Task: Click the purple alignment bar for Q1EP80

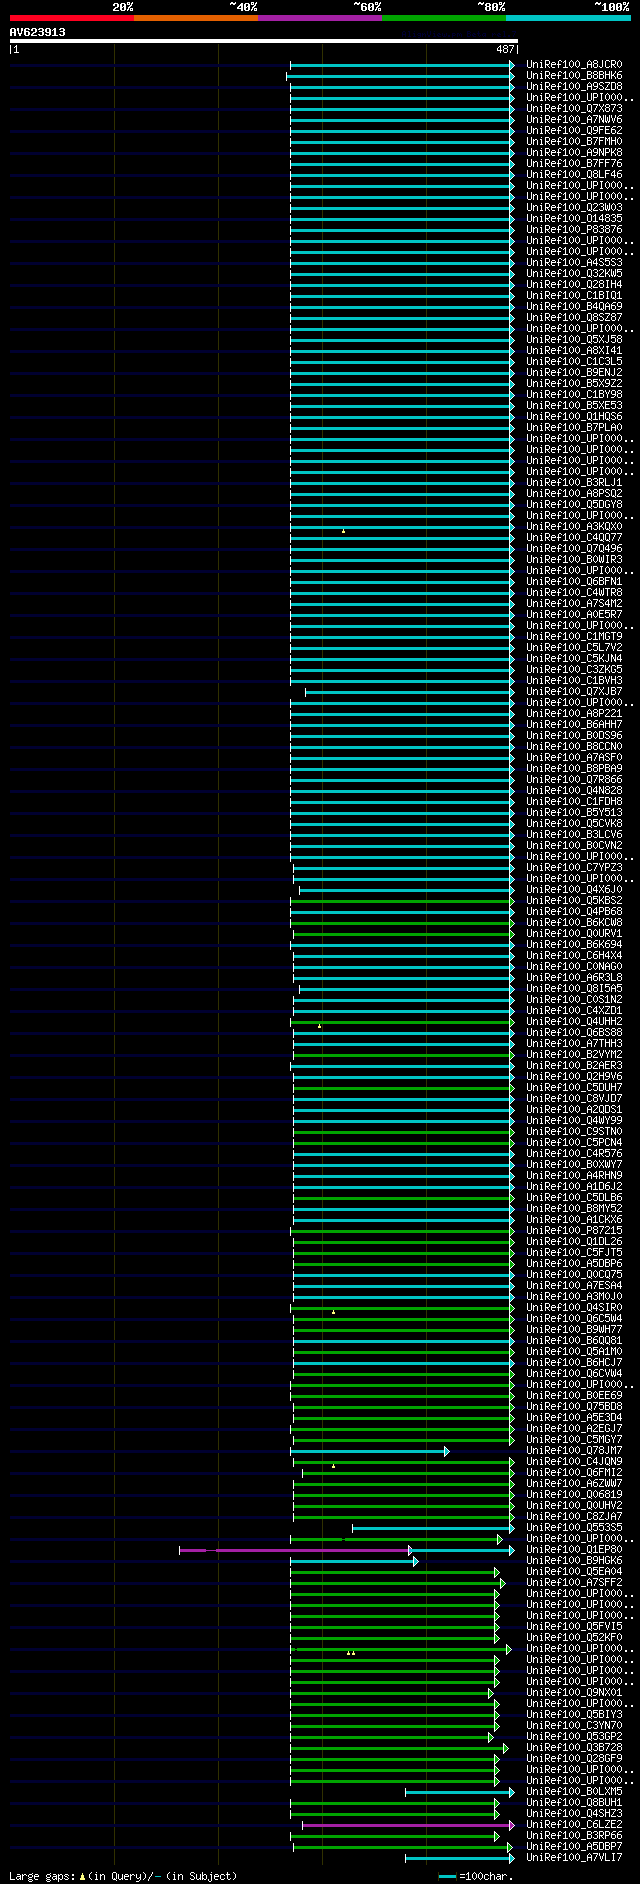Action: 296,1550
